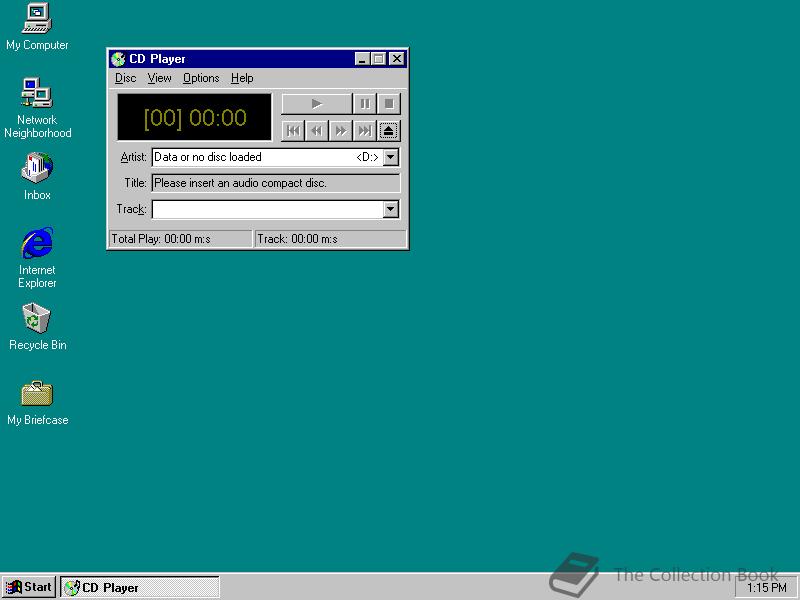Maximize the CD Player window
The width and height of the screenshot is (800, 600).
379,59
